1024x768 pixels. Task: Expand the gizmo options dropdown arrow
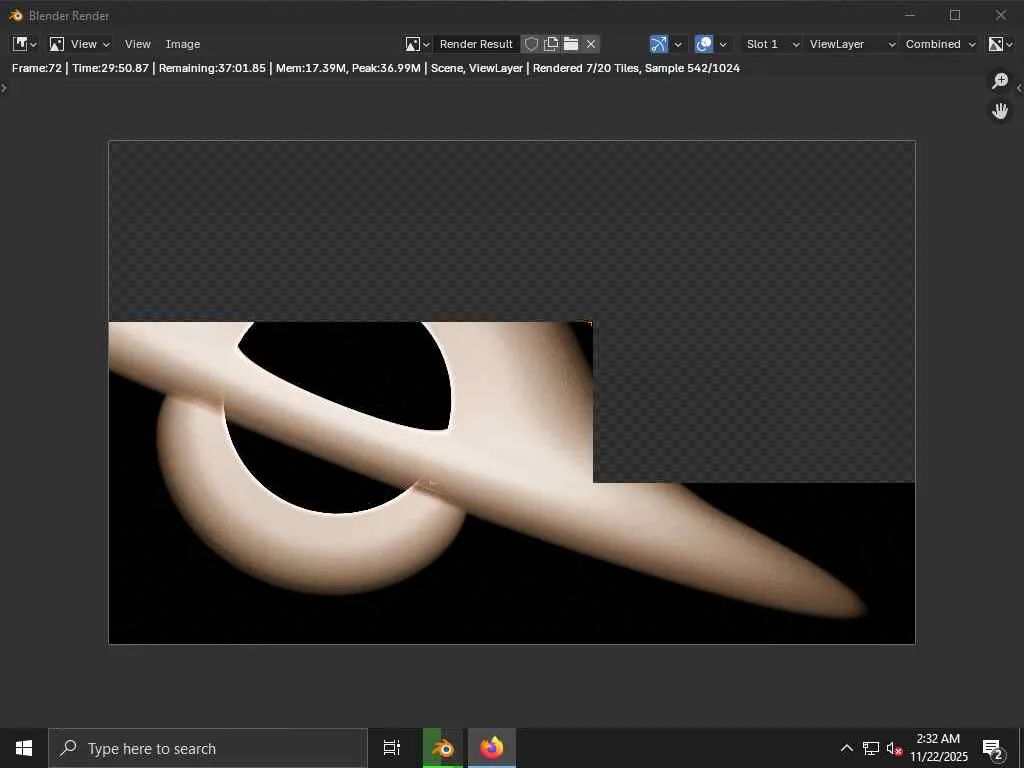678,44
